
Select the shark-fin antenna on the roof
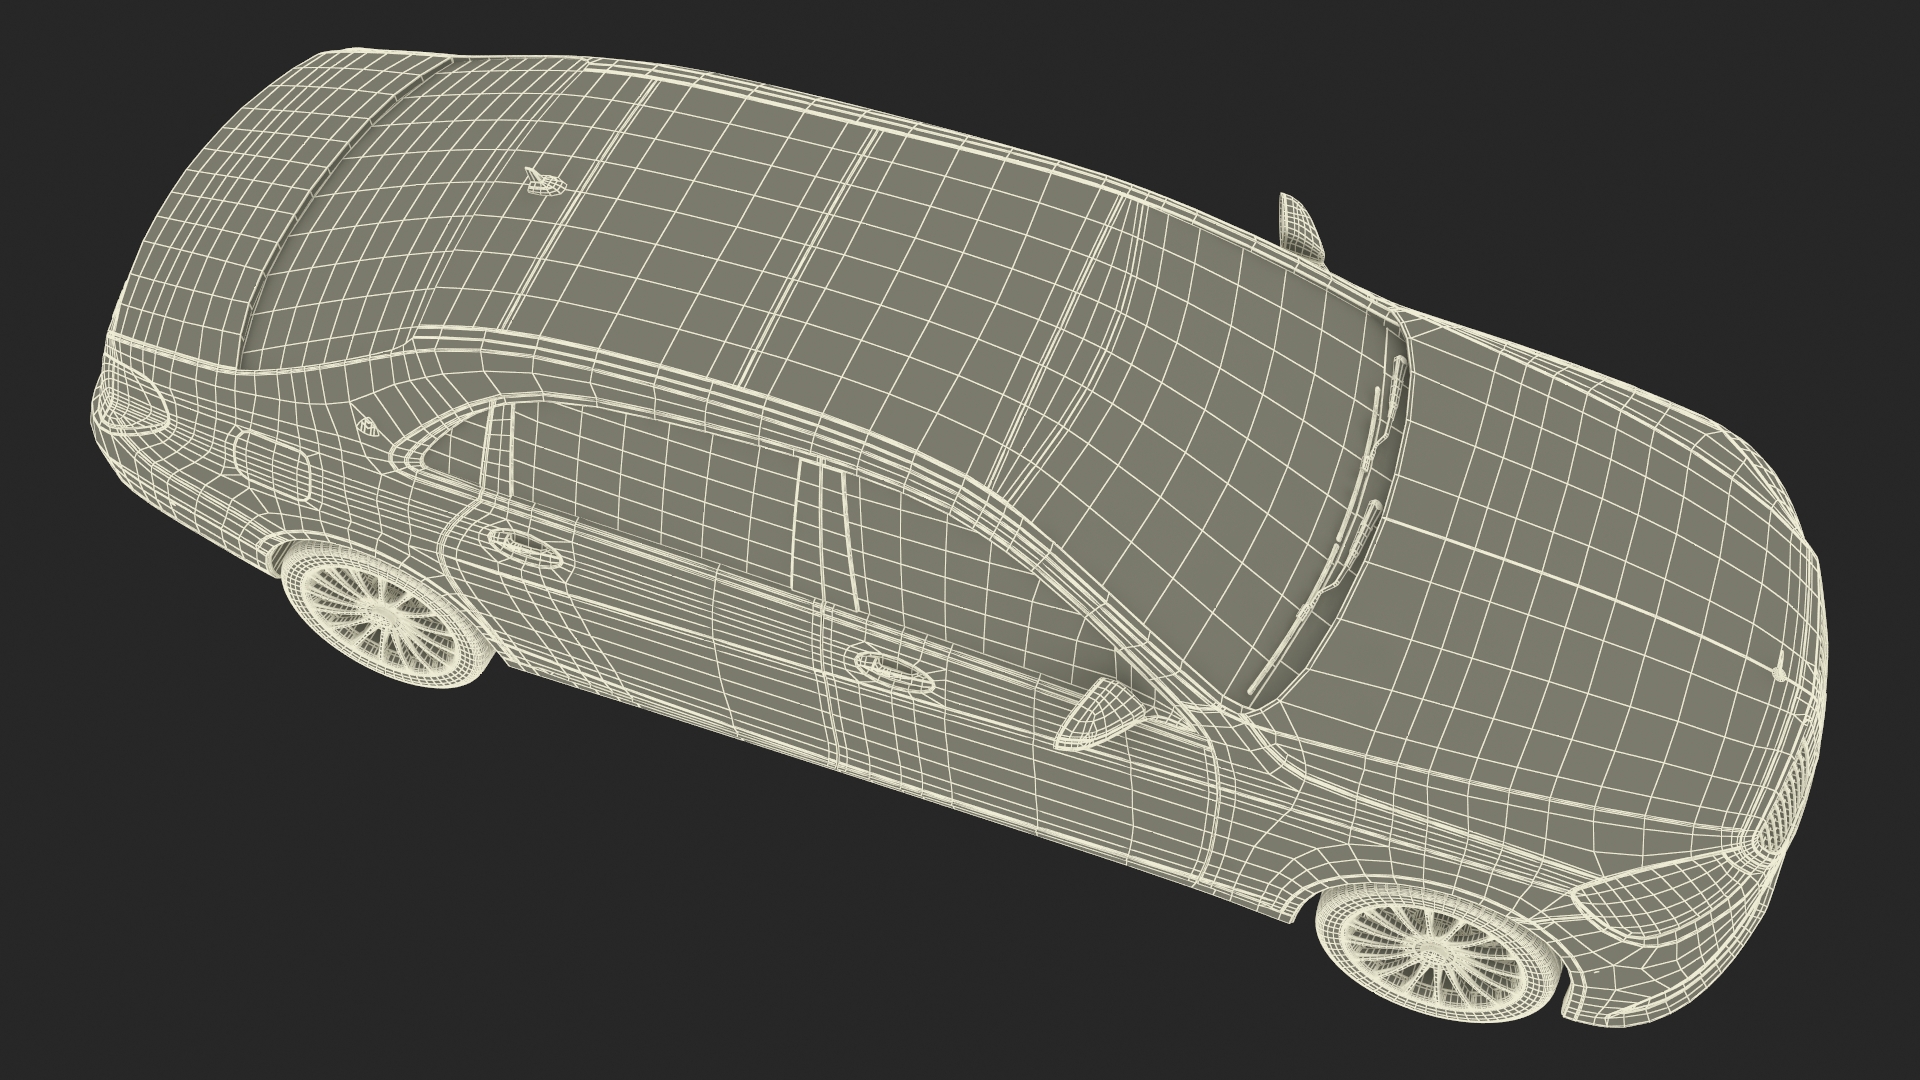click(x=546, y=183)
